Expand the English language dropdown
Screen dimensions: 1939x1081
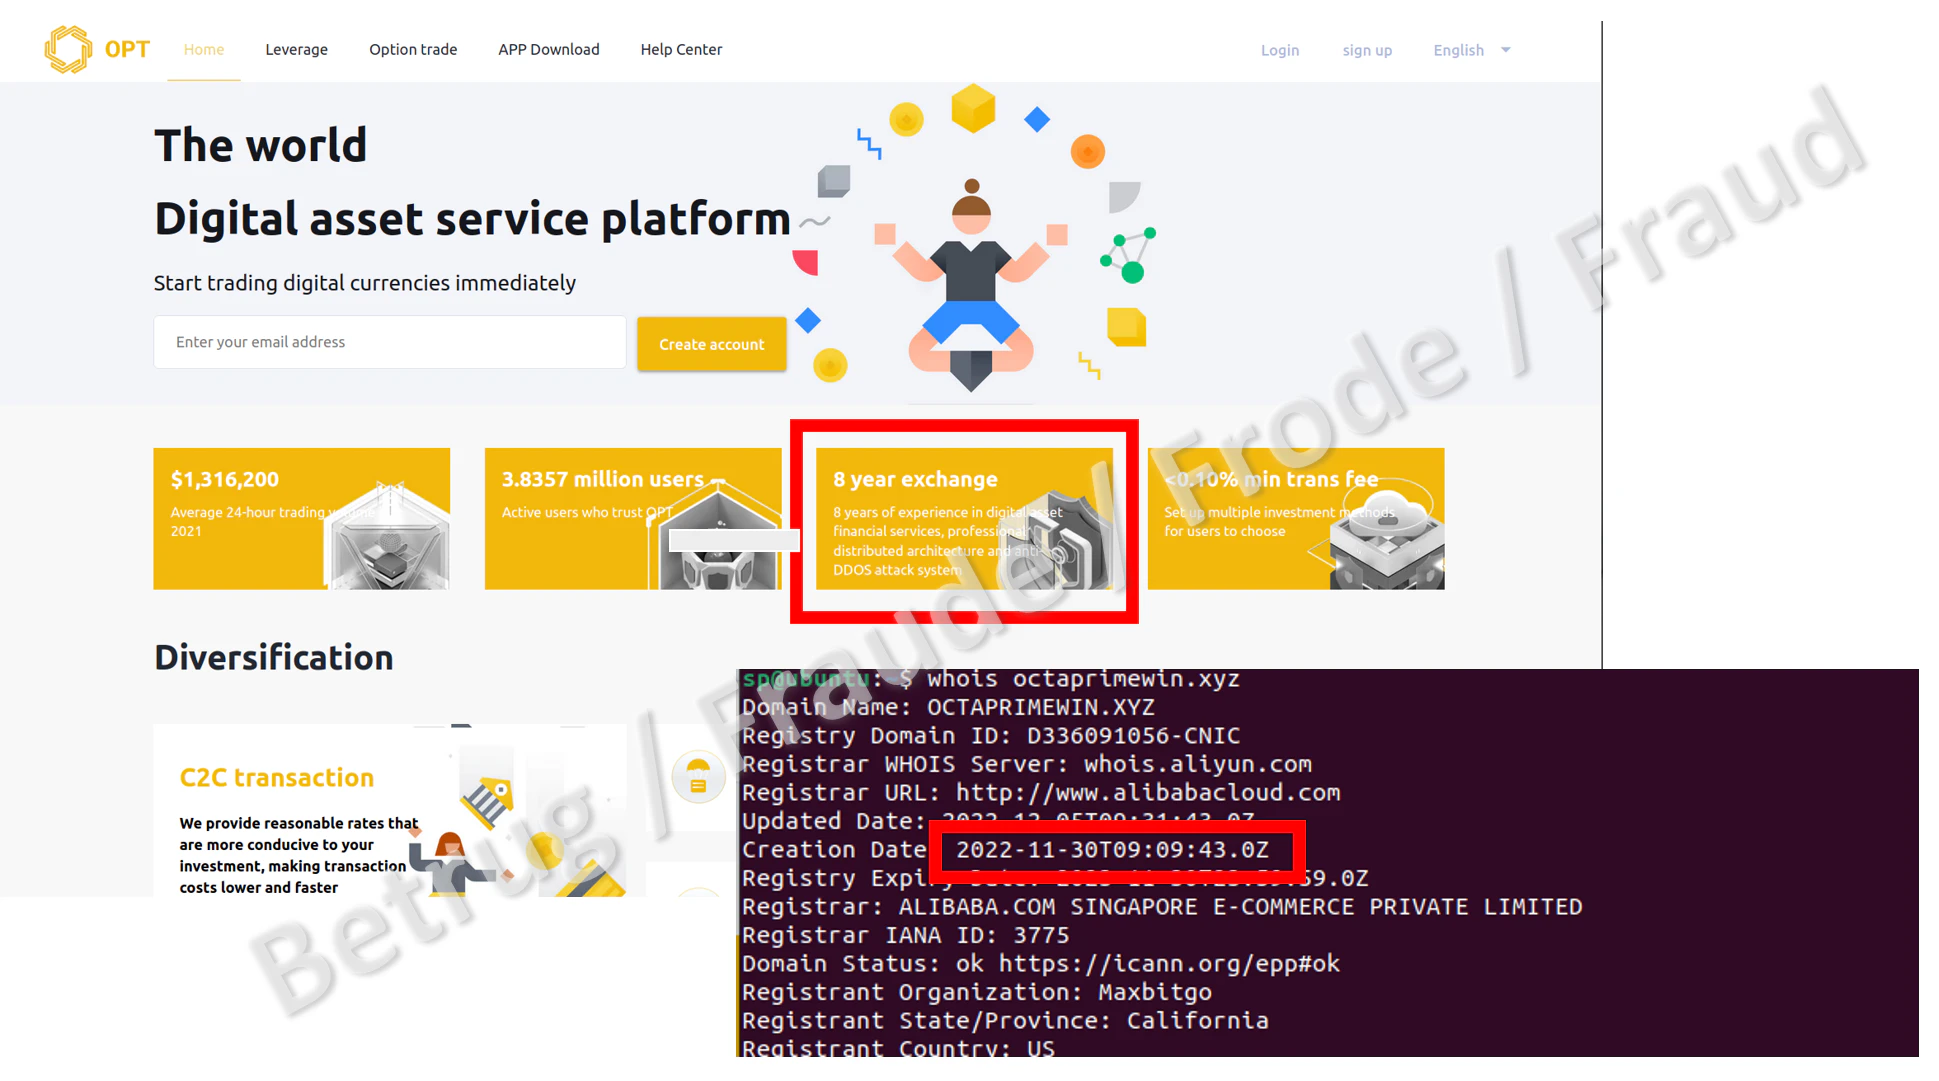point(1472,50)
